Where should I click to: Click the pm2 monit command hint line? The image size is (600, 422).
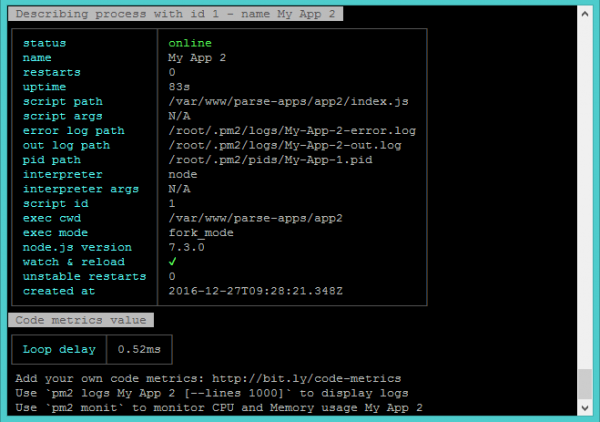(219, 408)
